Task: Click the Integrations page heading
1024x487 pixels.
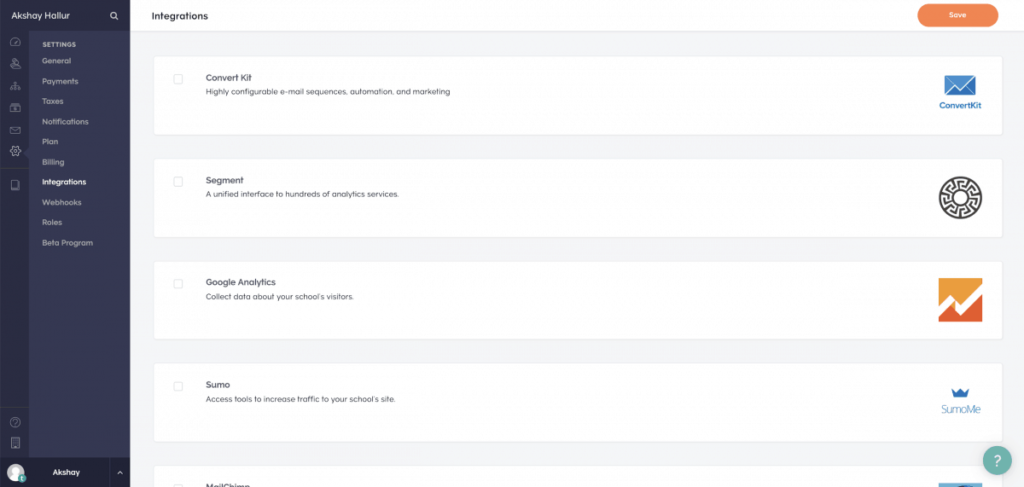Action: point(180,16)
